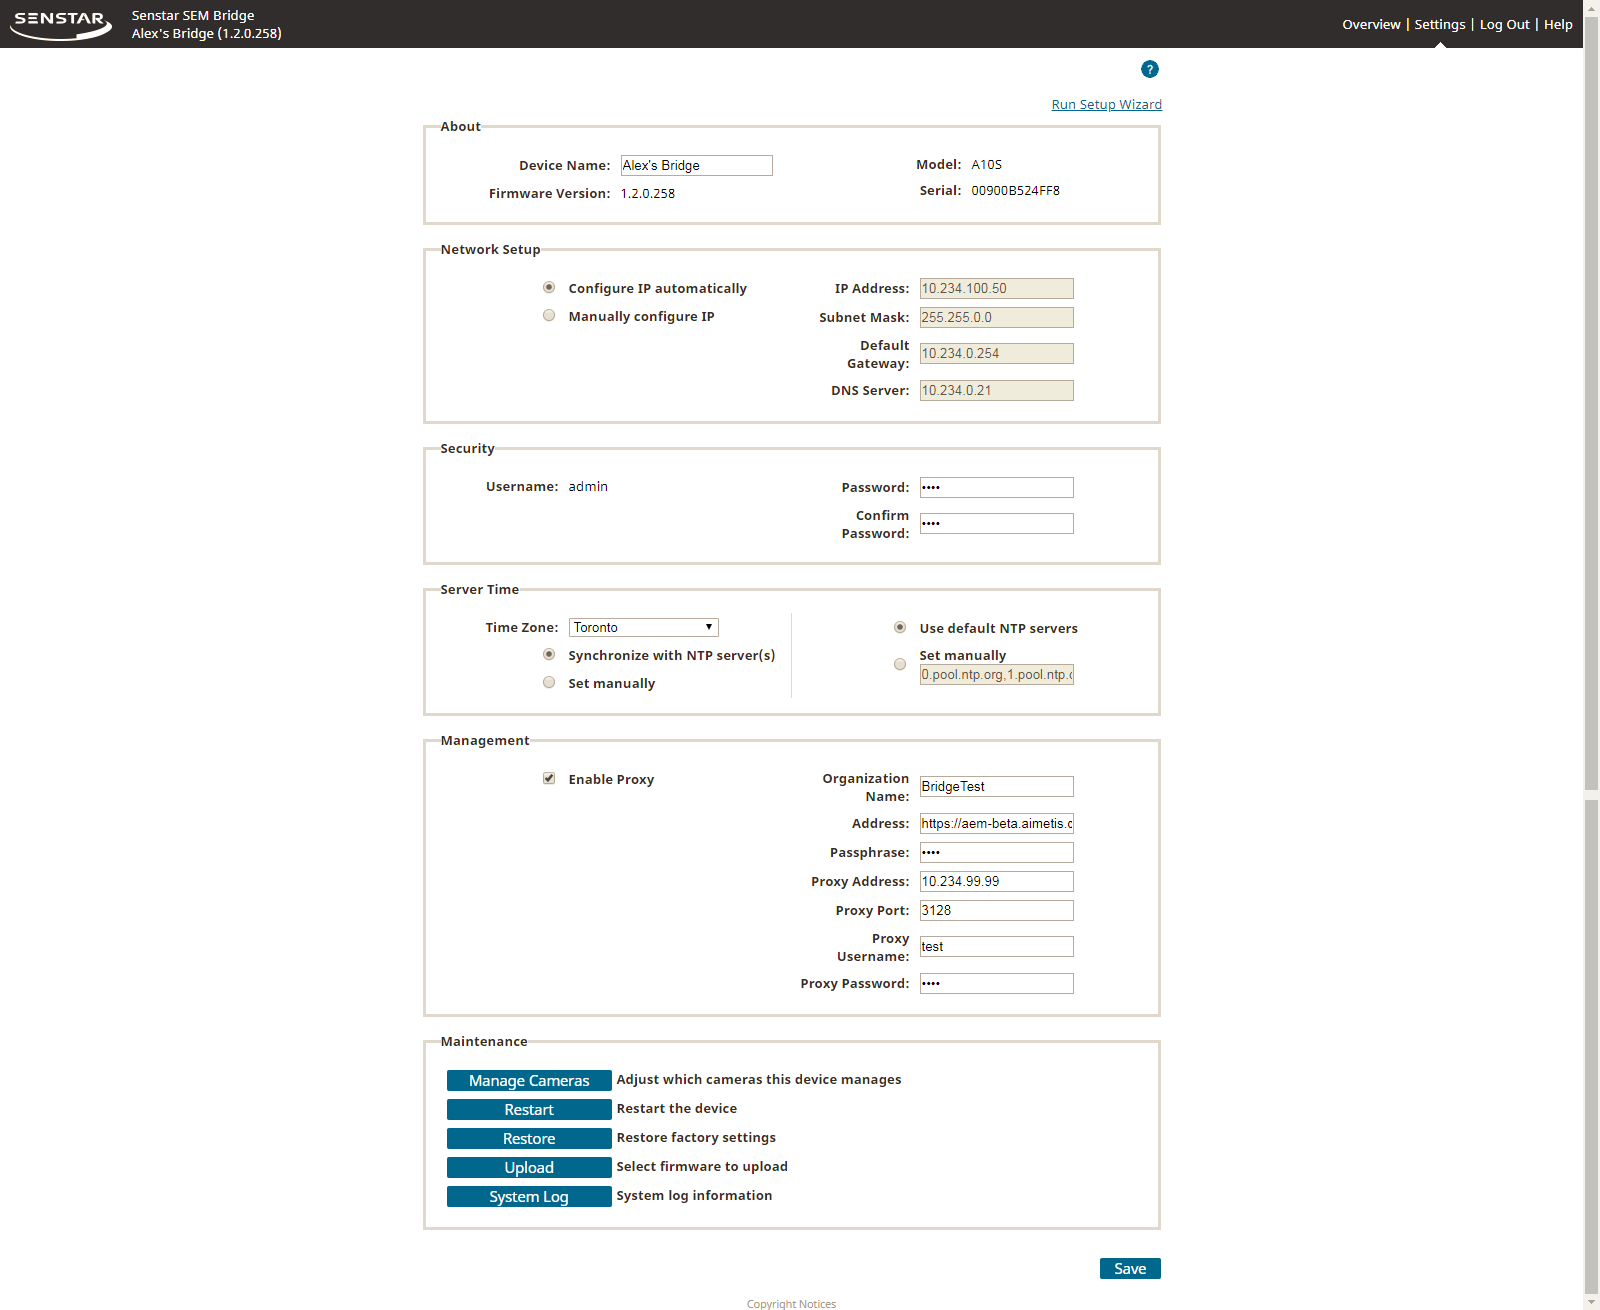1600x1310 pixels.
Task: Focus the Passphrase field
Action: pos(997,852)
